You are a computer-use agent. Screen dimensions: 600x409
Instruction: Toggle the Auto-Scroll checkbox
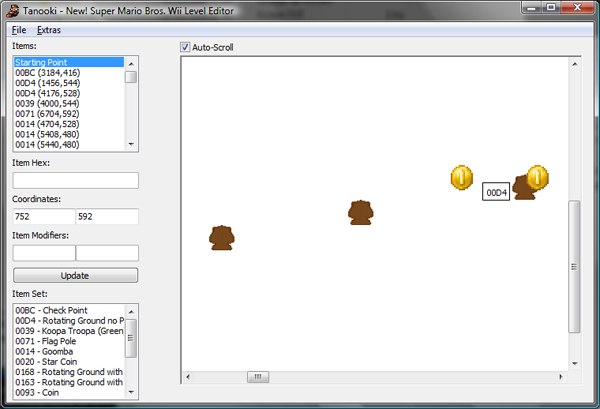point(185,47)
